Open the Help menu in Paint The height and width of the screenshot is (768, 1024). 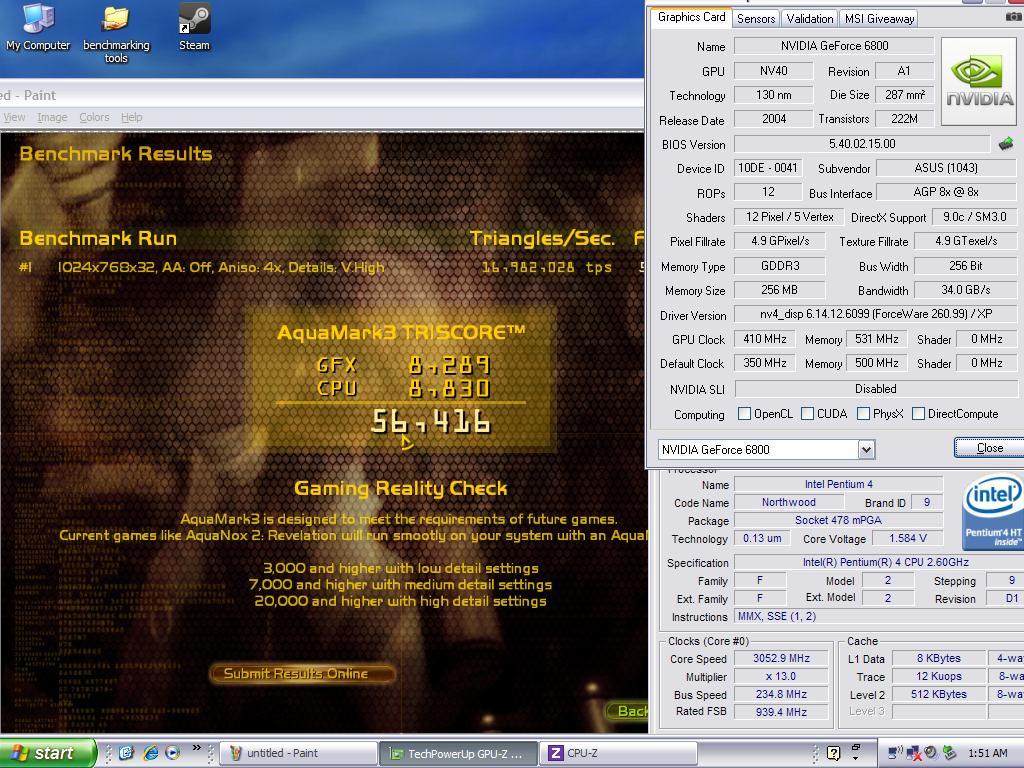[131, 118]
